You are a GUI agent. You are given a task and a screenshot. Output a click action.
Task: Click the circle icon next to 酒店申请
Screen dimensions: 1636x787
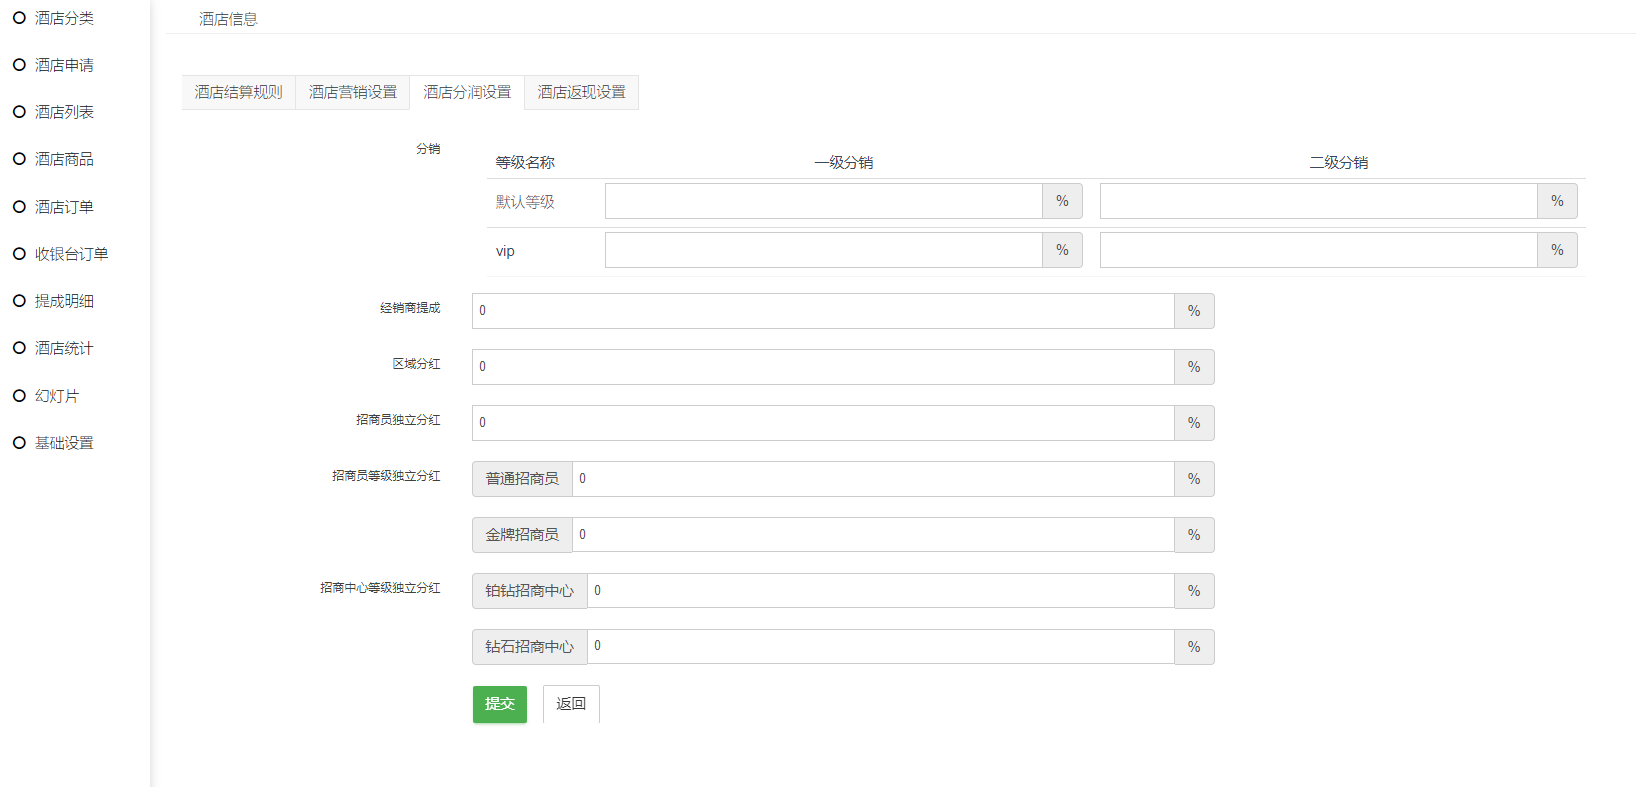coord(19,65)
